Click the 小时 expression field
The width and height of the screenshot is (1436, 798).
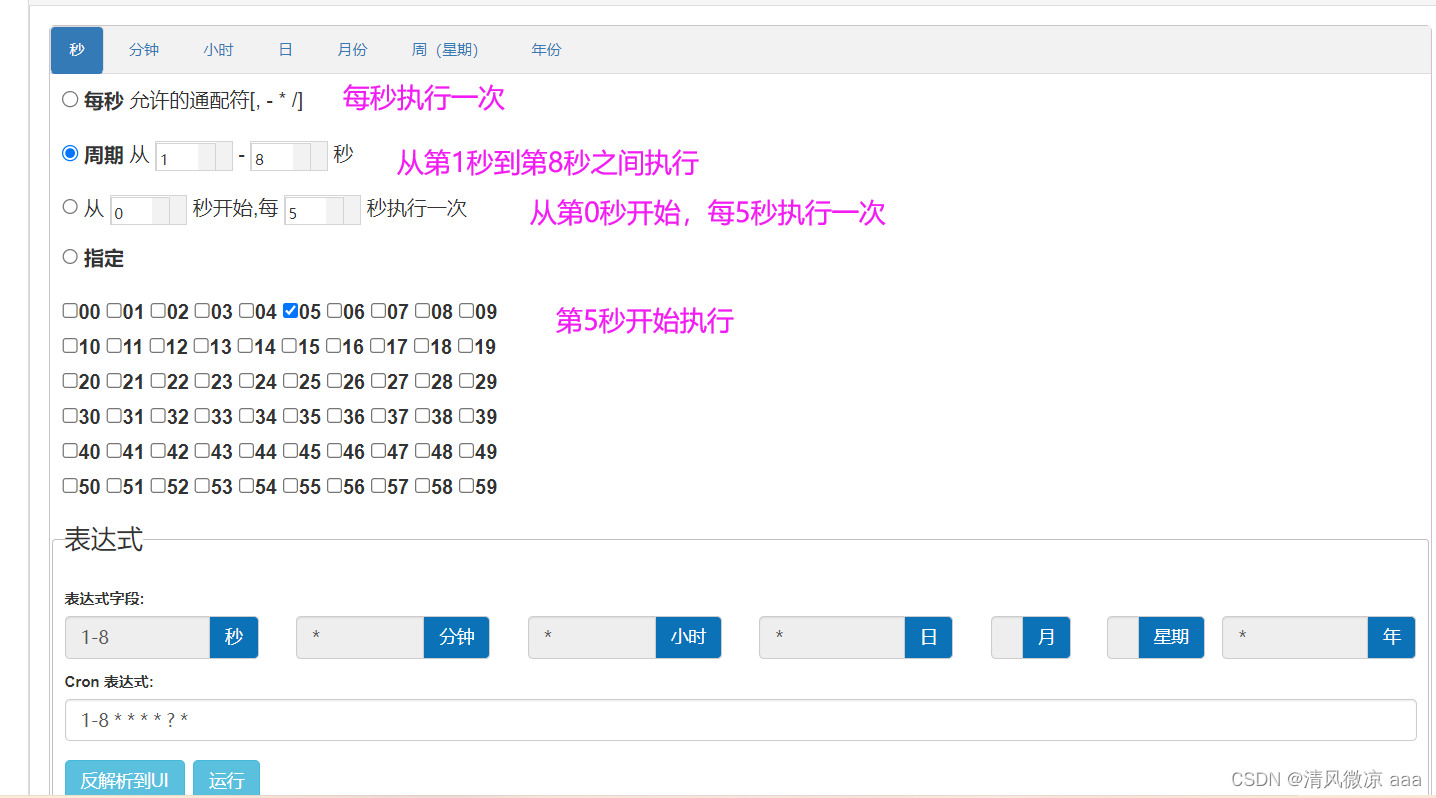pyautogui.click(x=592, y=637)
